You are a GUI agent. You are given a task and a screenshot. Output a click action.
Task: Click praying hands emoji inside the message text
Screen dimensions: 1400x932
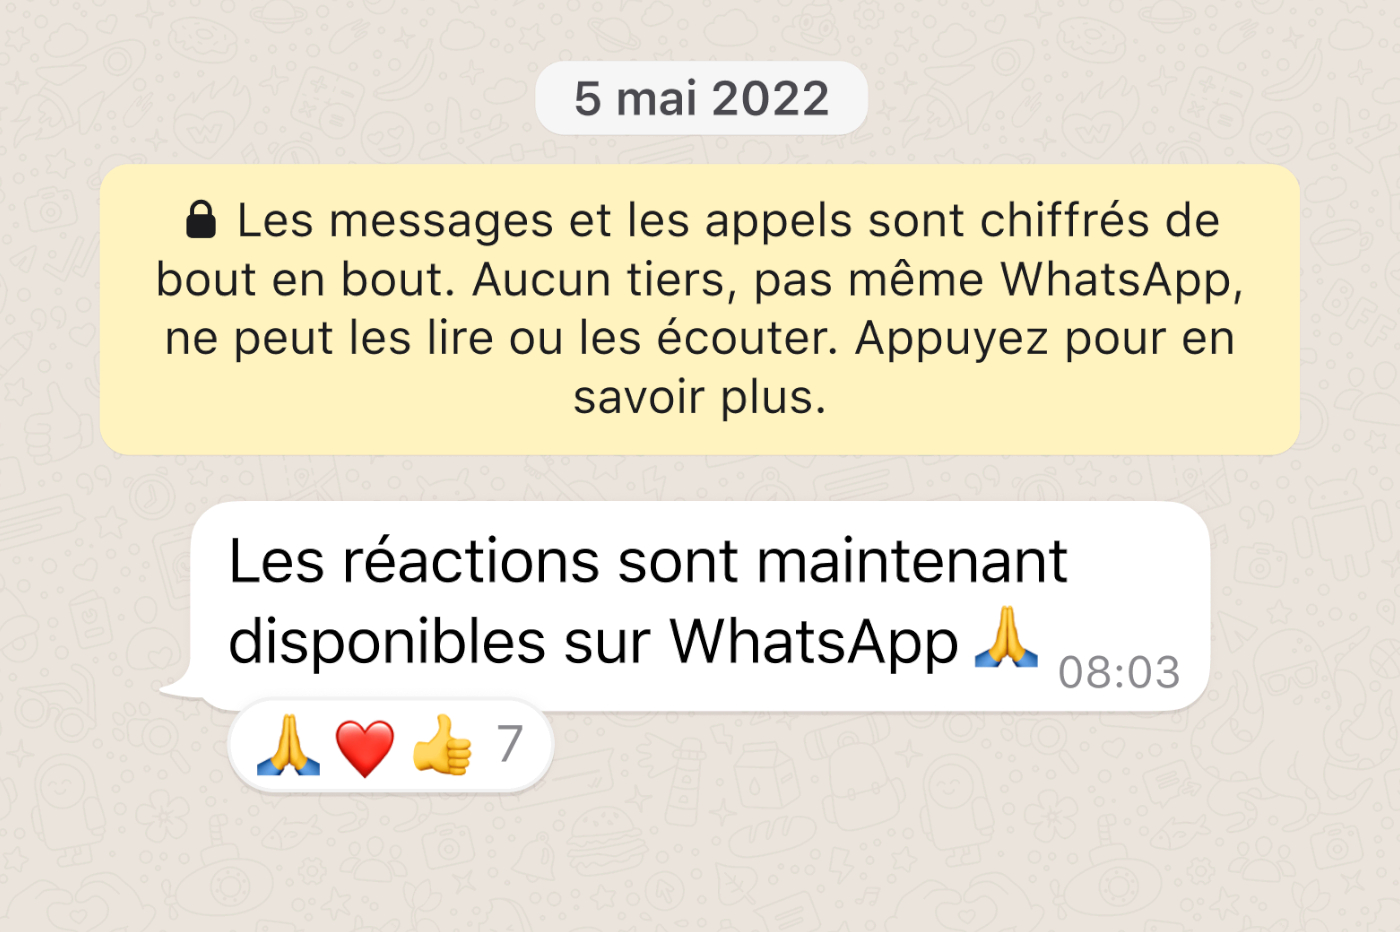click(1006, 637)
